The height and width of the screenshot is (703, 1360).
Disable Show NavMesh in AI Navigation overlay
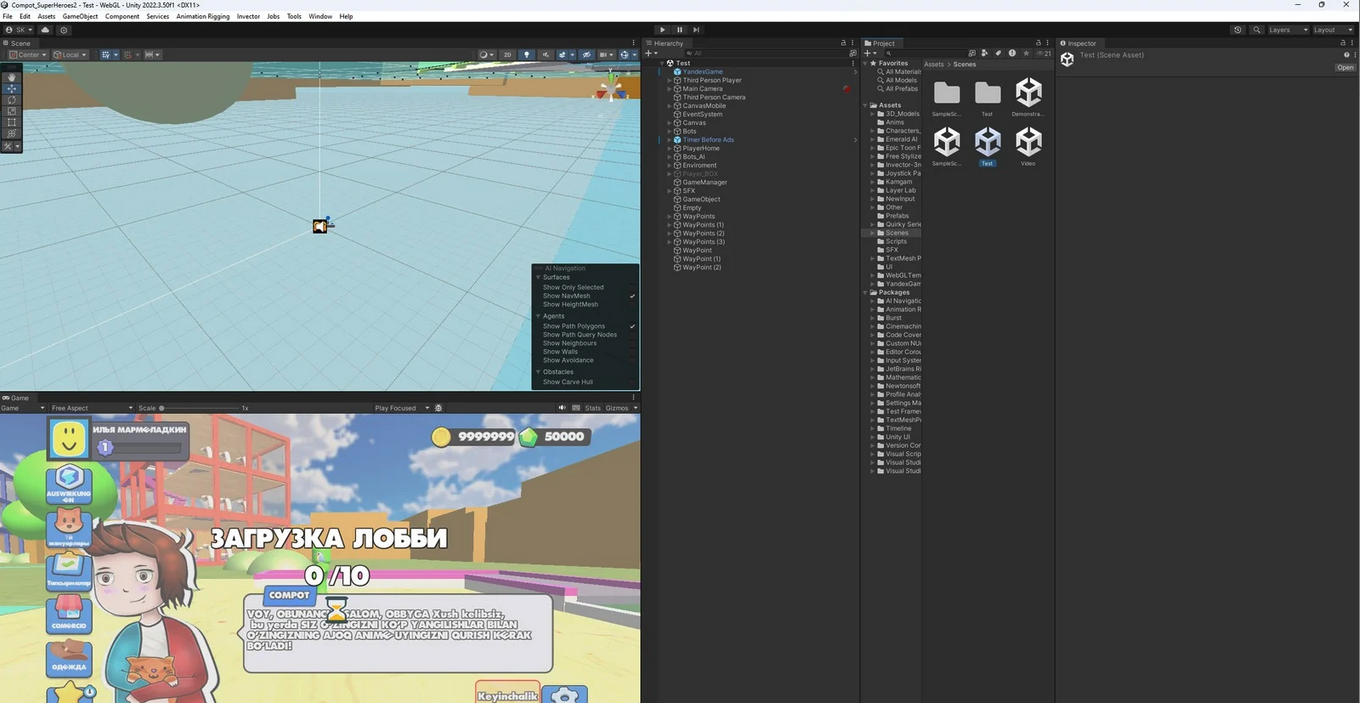(x=632, y=296)
